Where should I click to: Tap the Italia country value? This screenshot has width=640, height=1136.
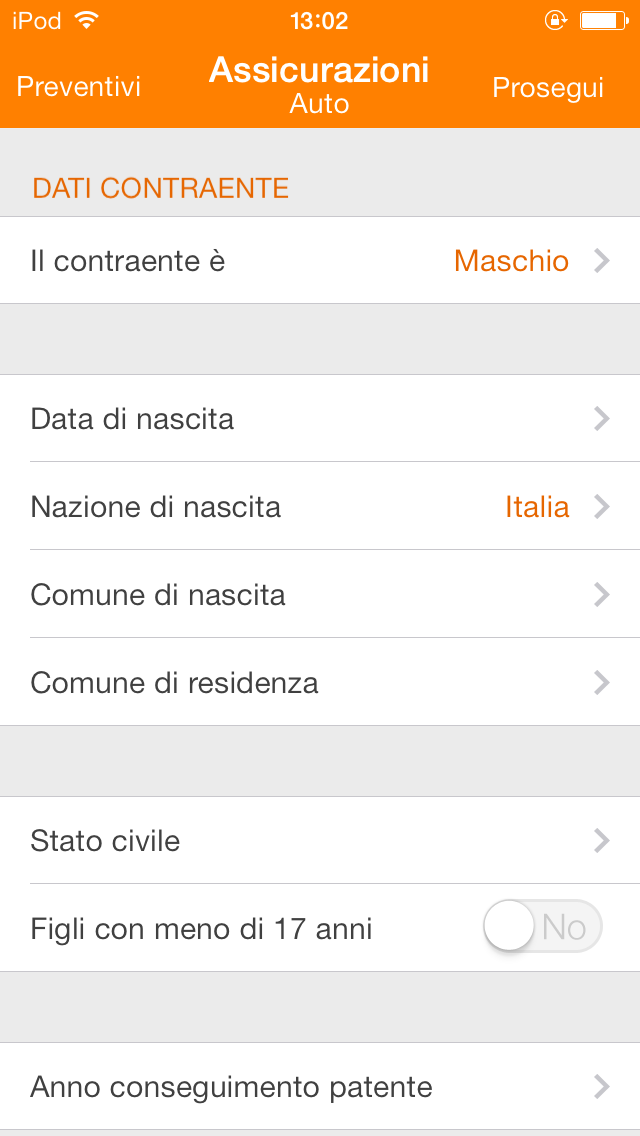(x=537, y=507)
